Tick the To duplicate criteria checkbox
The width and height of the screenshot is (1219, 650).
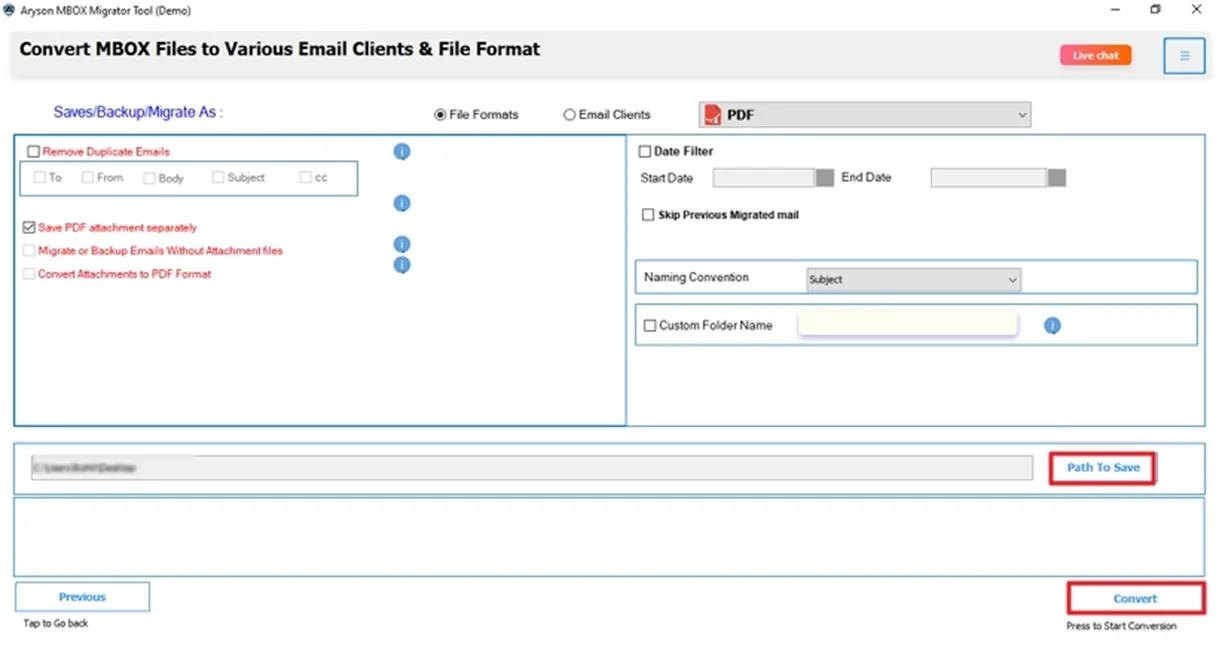pos(40,178)
